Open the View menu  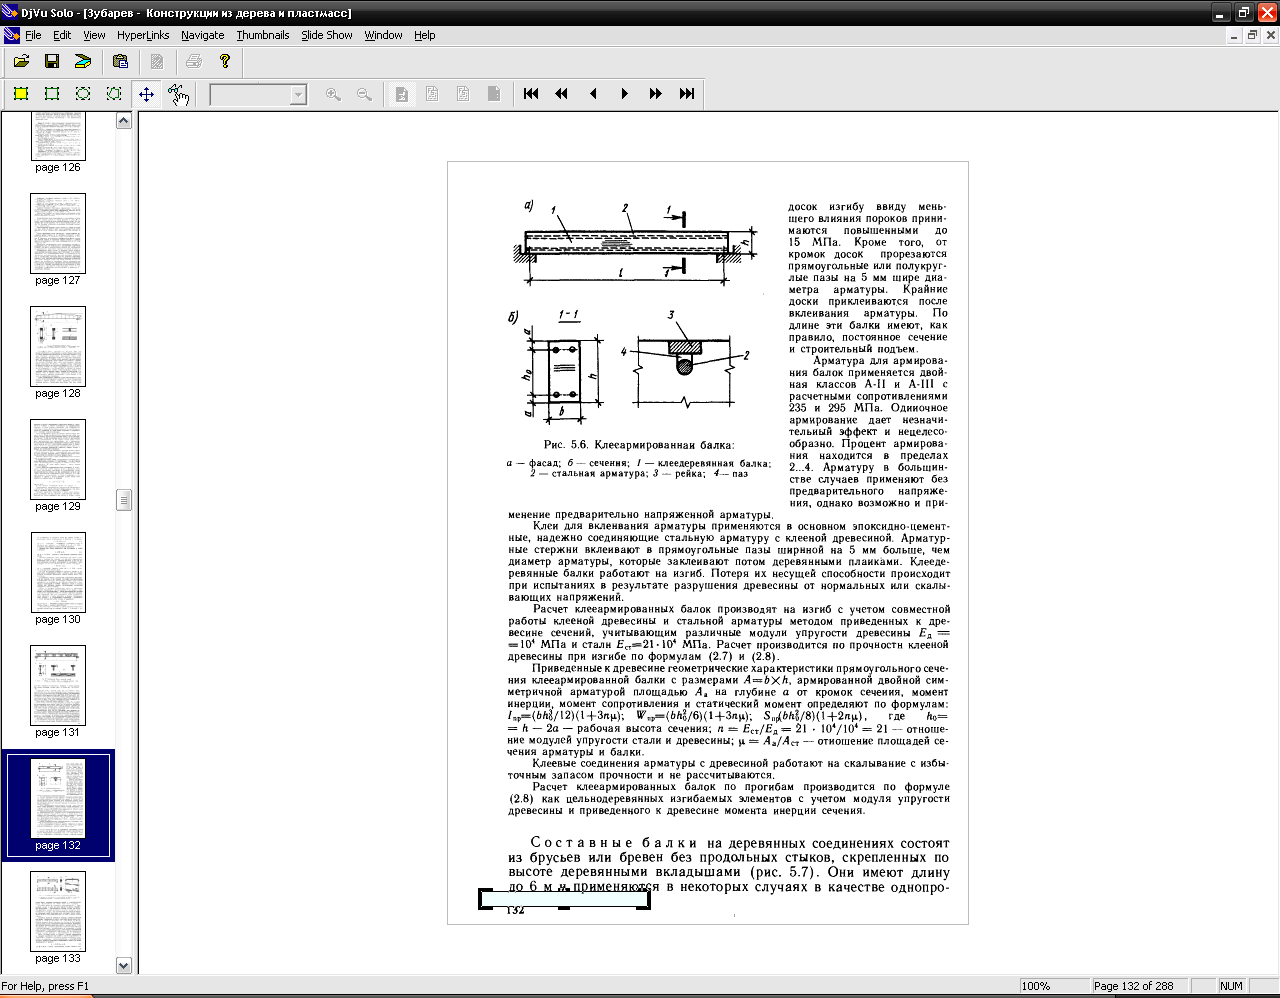tap(94, 35)
